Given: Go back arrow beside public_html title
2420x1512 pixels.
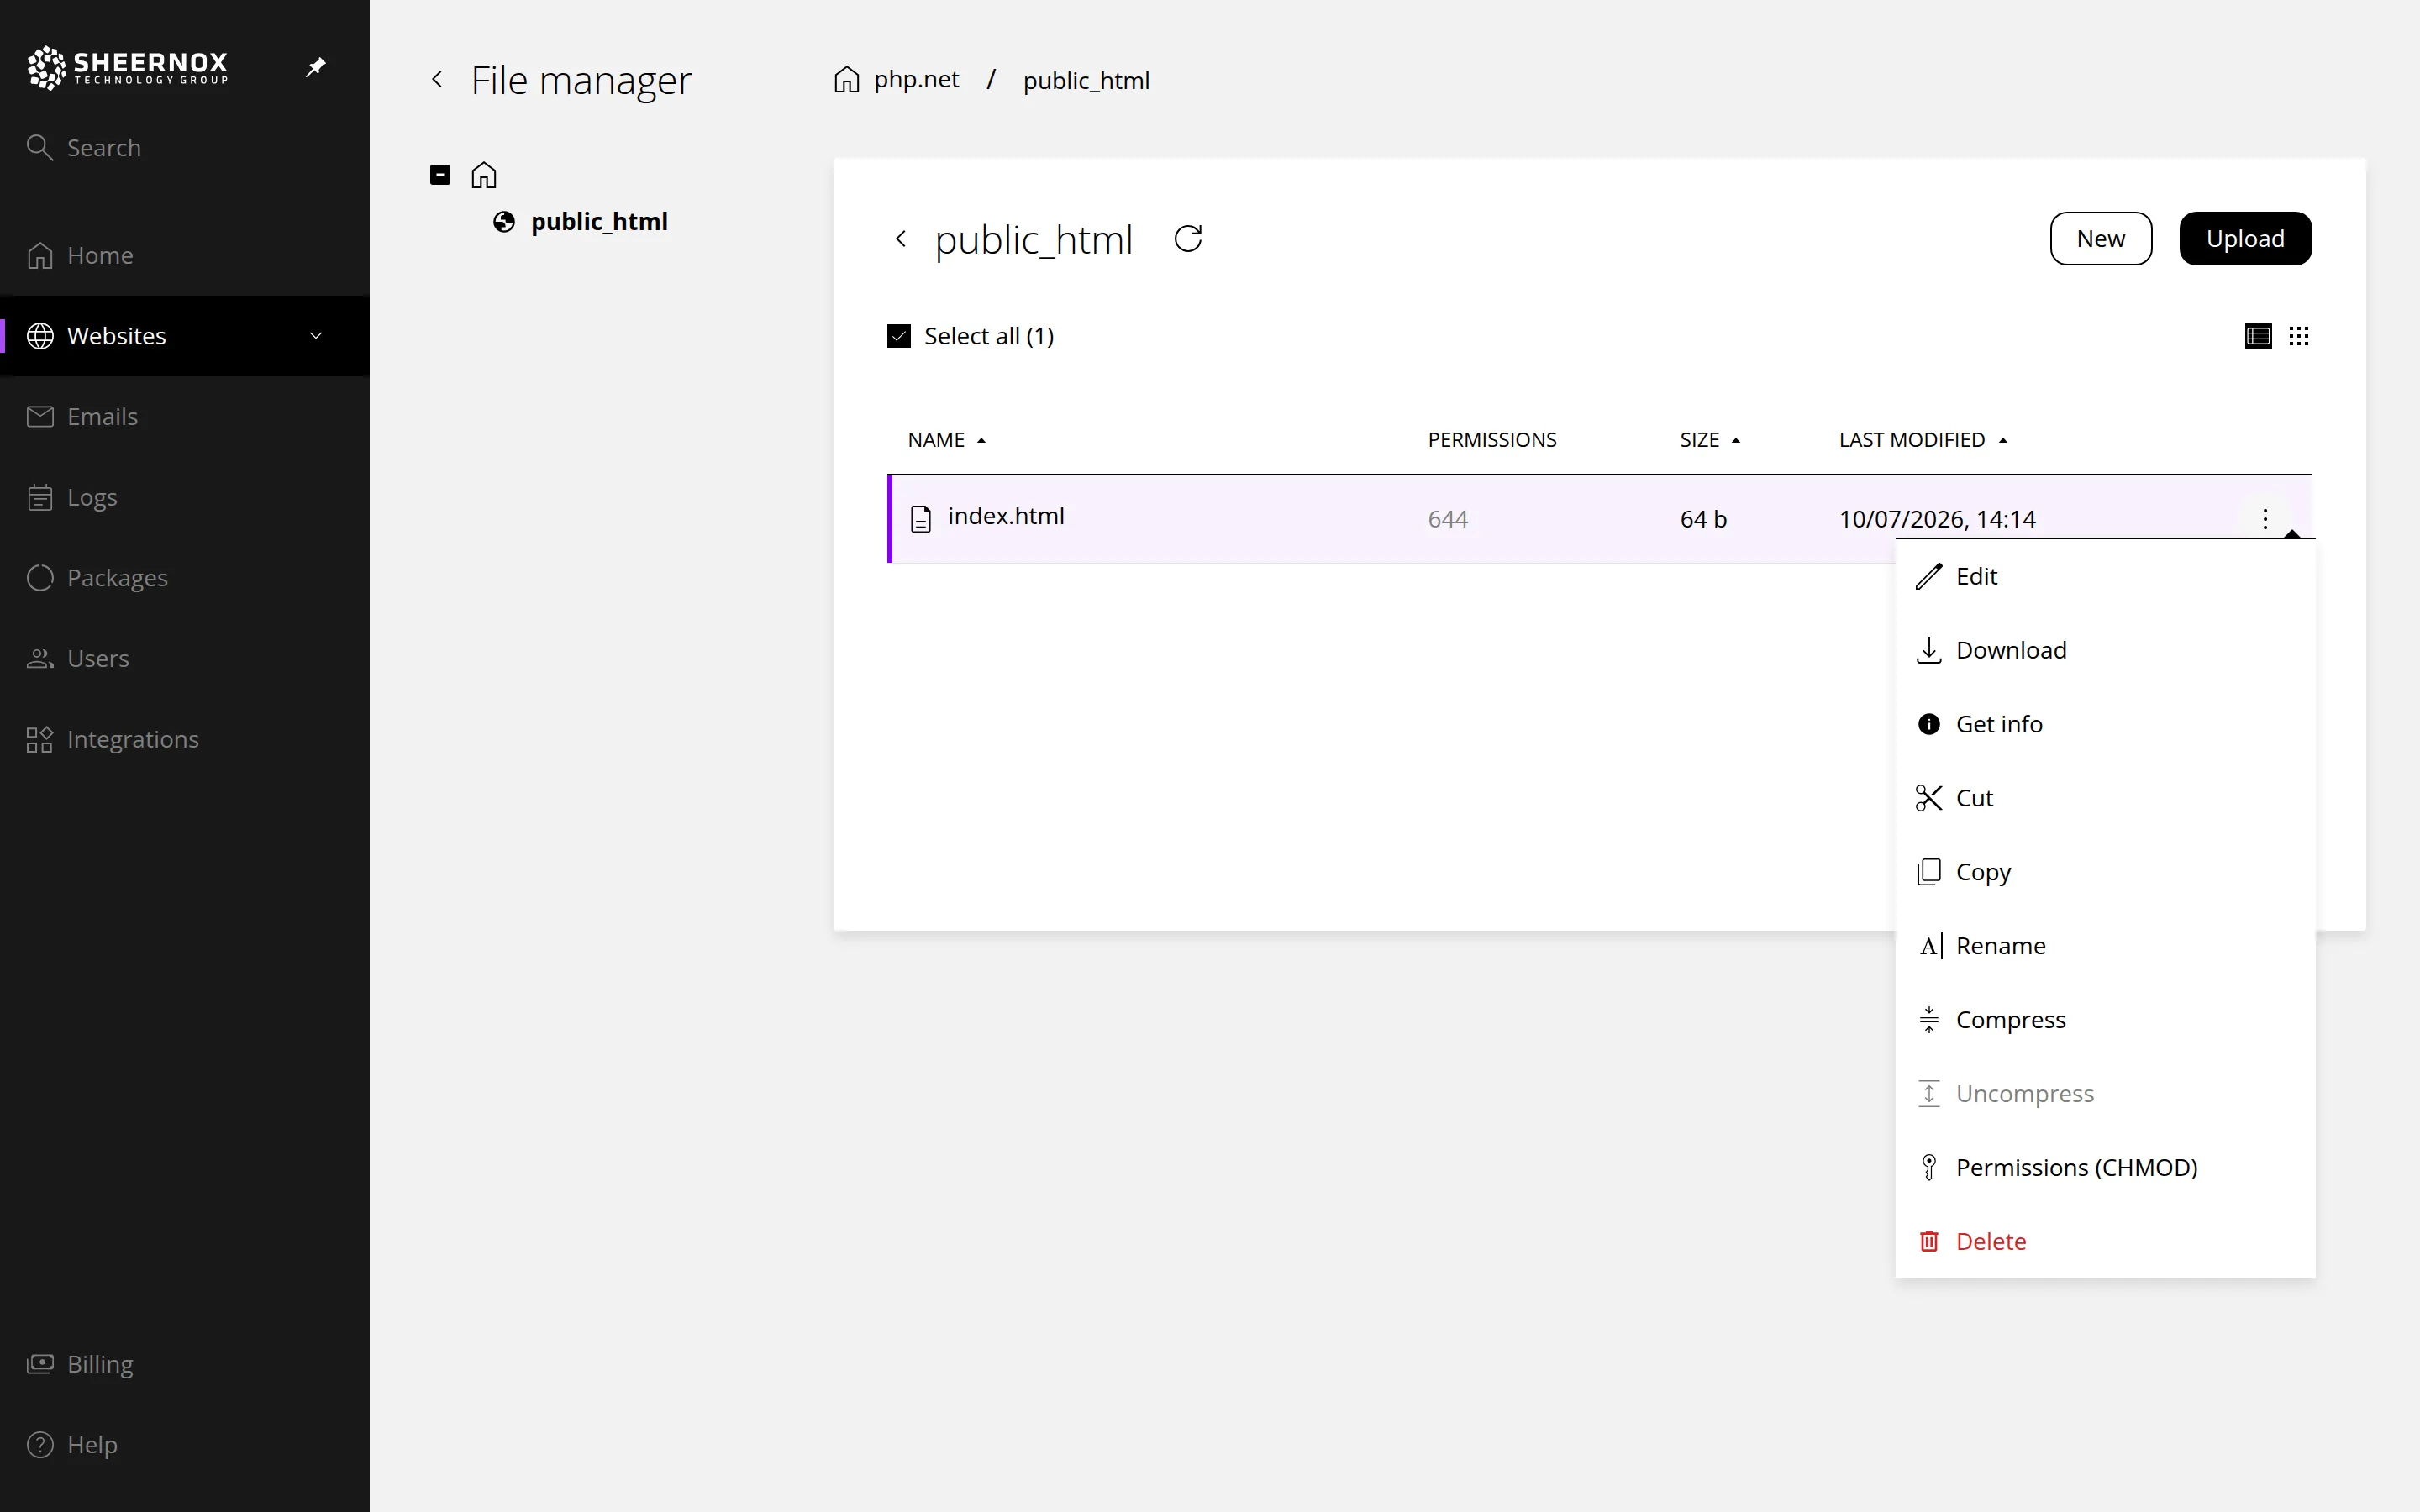Looking at the screenshot, I should [x=901, y=239].
